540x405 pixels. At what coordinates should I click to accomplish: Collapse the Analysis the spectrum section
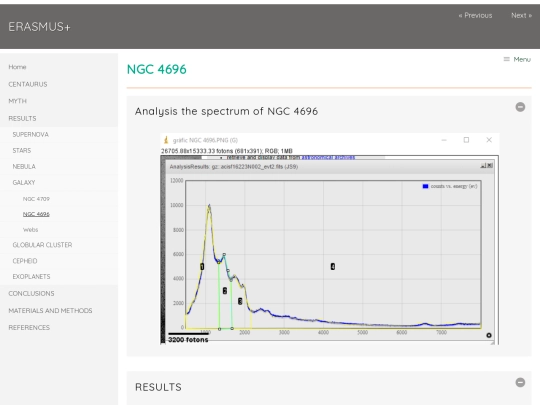(520, 107)
